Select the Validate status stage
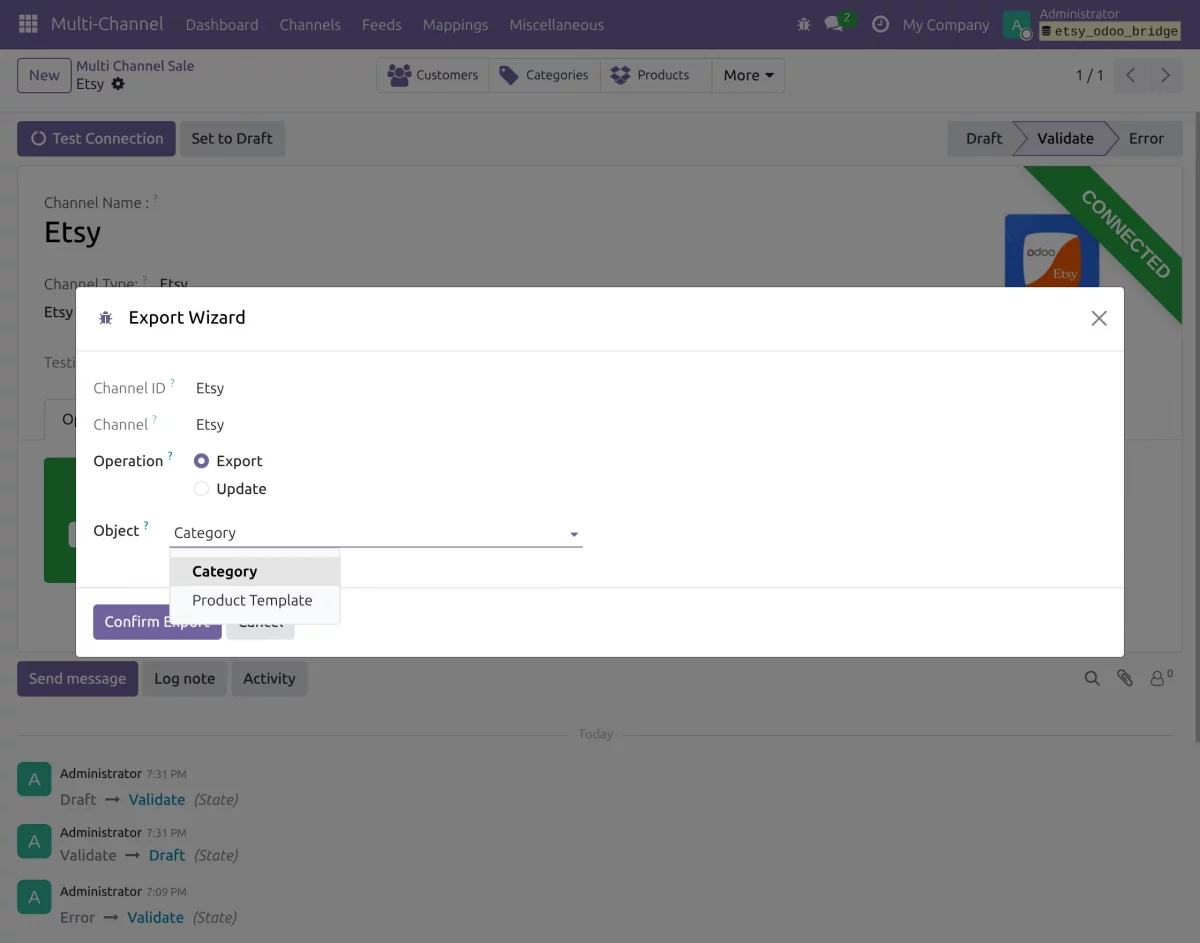1200x943 pixels. click(x=1065, y=139)
